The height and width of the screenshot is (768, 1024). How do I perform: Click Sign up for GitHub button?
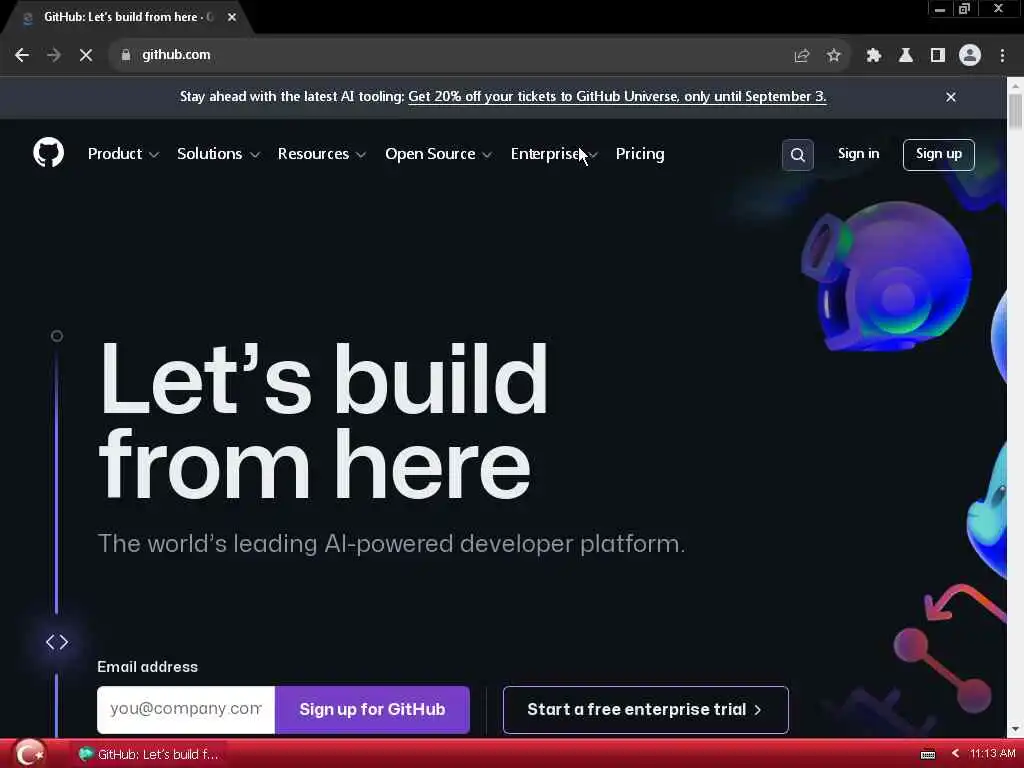point(372,709)
